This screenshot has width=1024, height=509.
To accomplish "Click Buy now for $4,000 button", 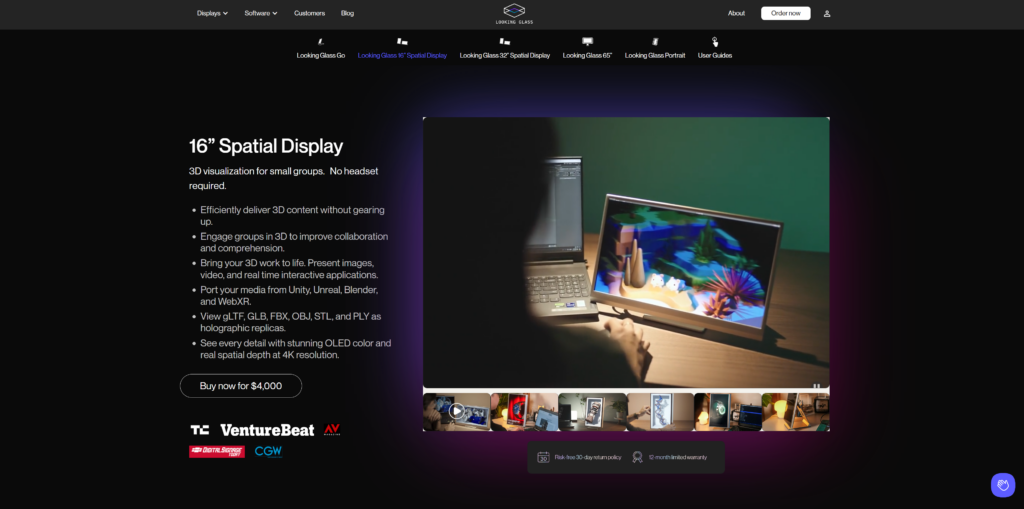I will point(241,386).
